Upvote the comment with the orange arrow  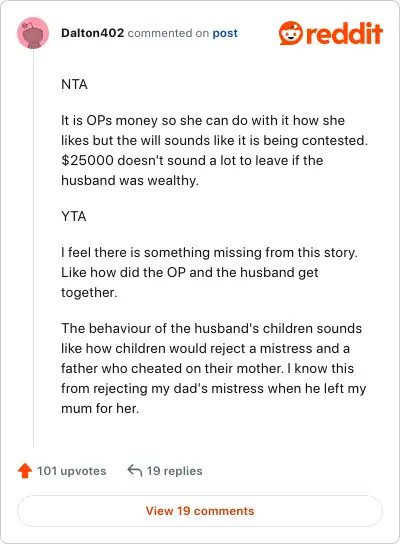pyautogui.click(x=25, y=471)
